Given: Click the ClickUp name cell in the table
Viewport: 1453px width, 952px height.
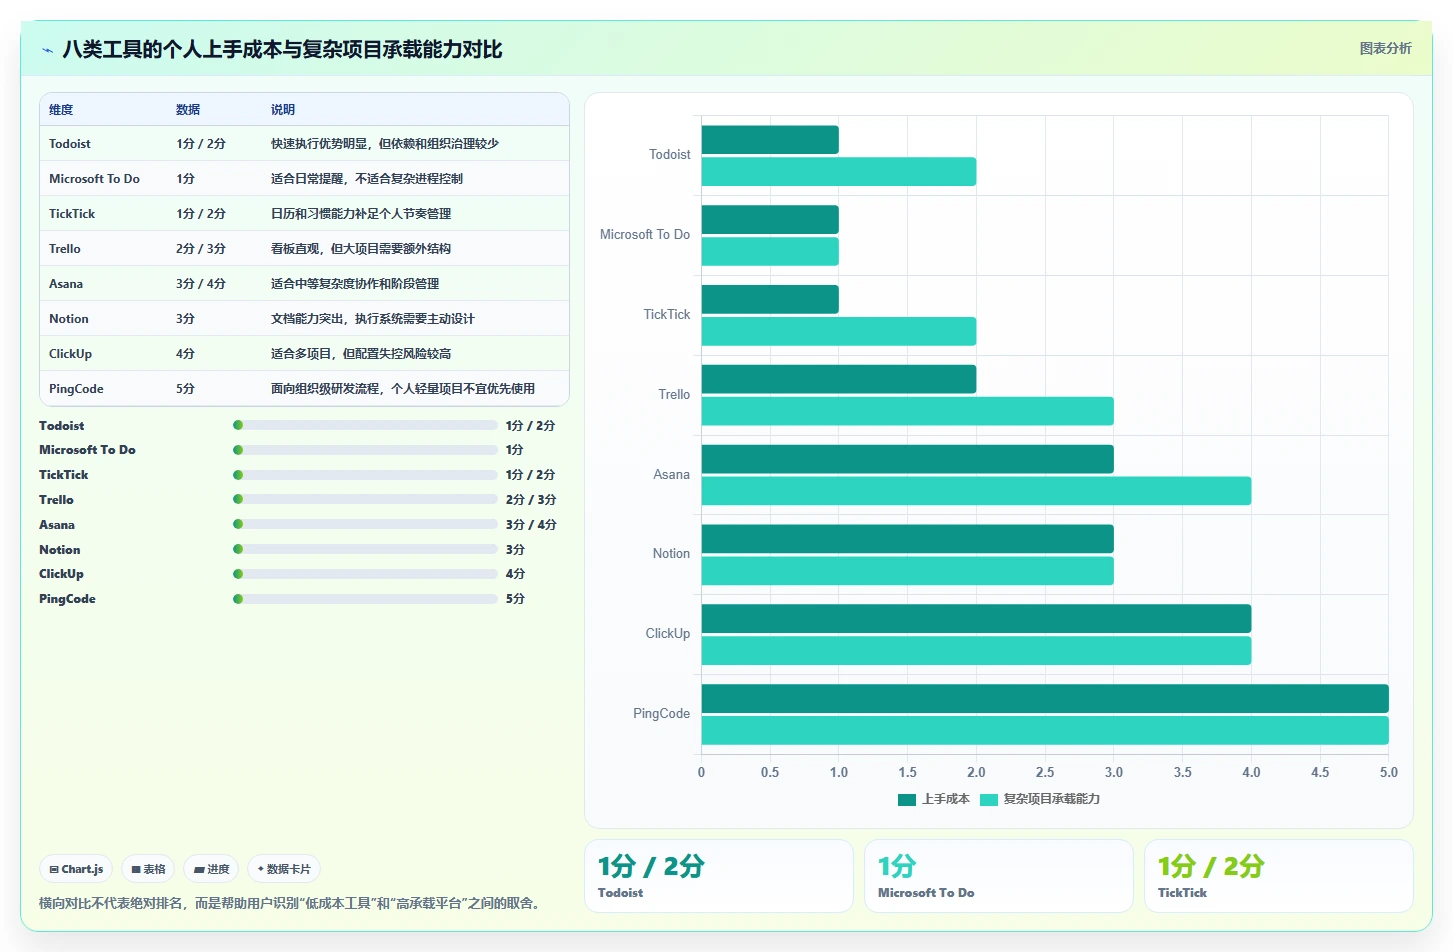Looking at the screenshot, I should [x=70, y=354].
